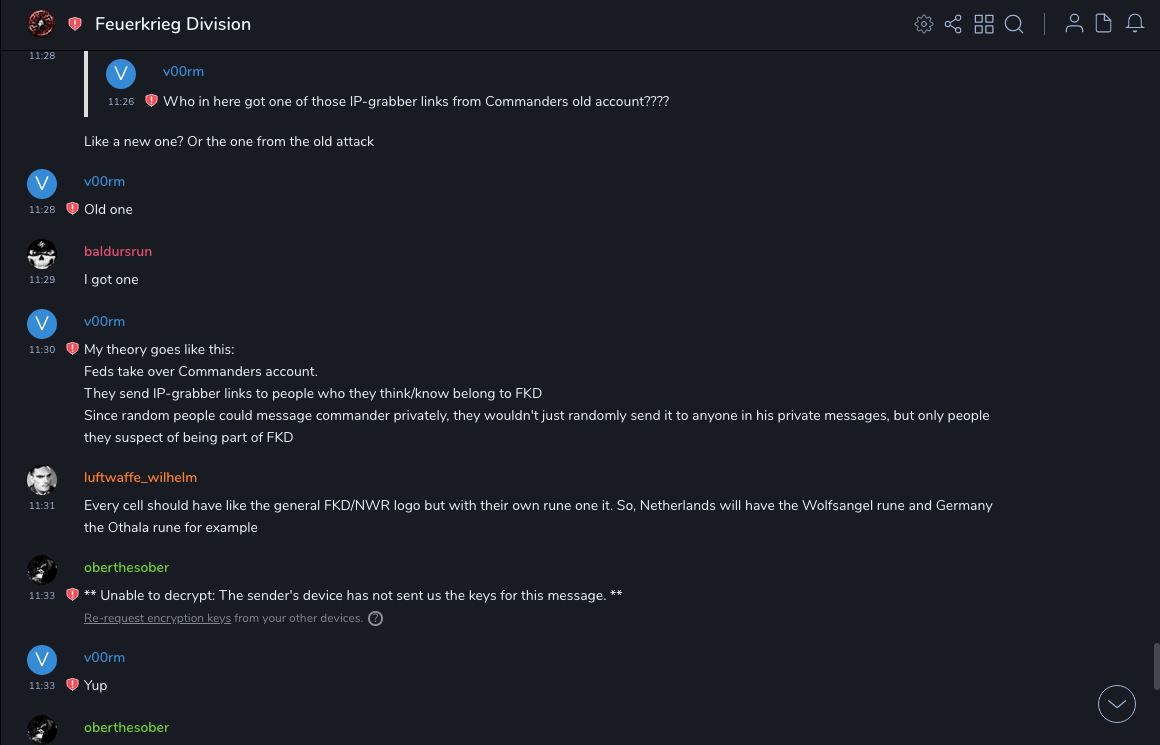The image size is (1160, 745).
Task: Click the 11:30 timestamp on v00rm's theory message
Action: tap(42, 350)
